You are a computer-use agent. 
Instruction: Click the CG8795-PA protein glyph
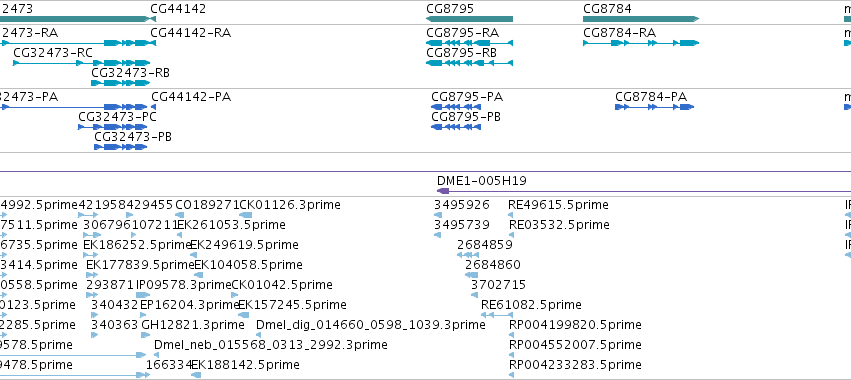pos(456,107)
